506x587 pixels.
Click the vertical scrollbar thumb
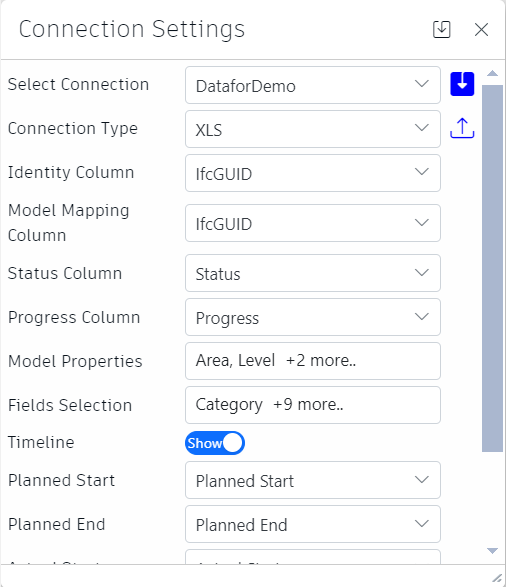coord(492,268)
